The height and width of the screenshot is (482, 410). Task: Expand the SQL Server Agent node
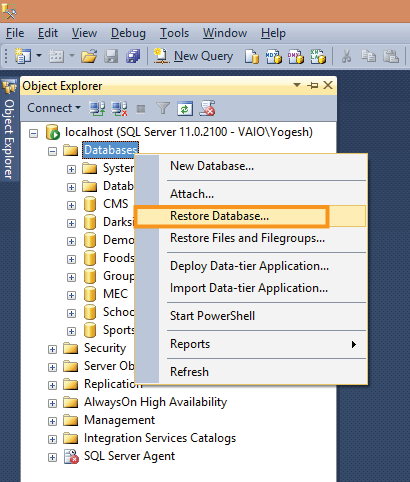pos(52,457)
